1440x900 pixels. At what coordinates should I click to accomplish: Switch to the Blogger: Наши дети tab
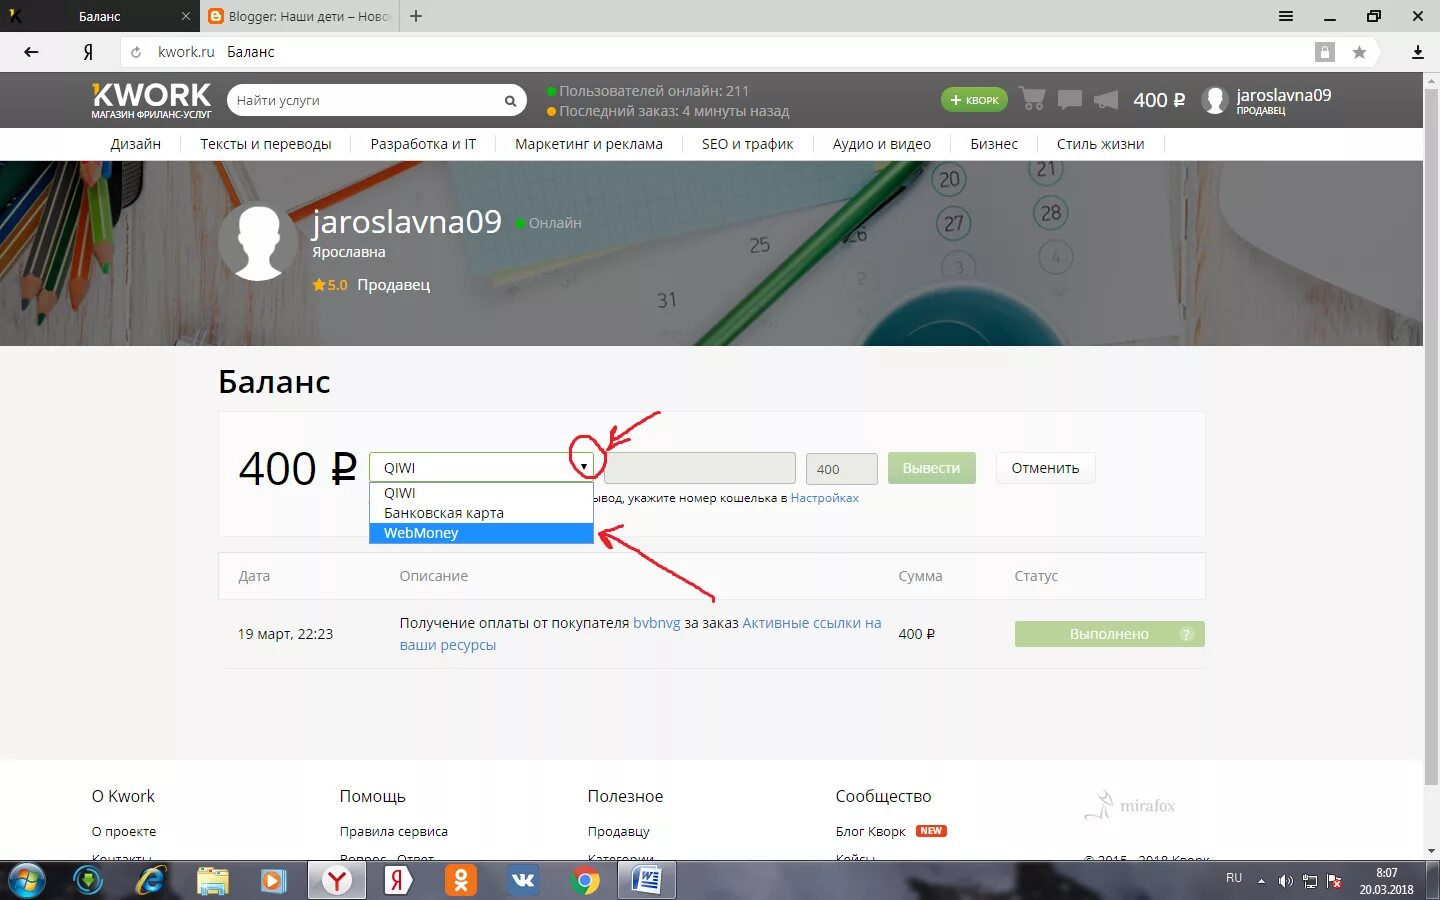[299, 16]
